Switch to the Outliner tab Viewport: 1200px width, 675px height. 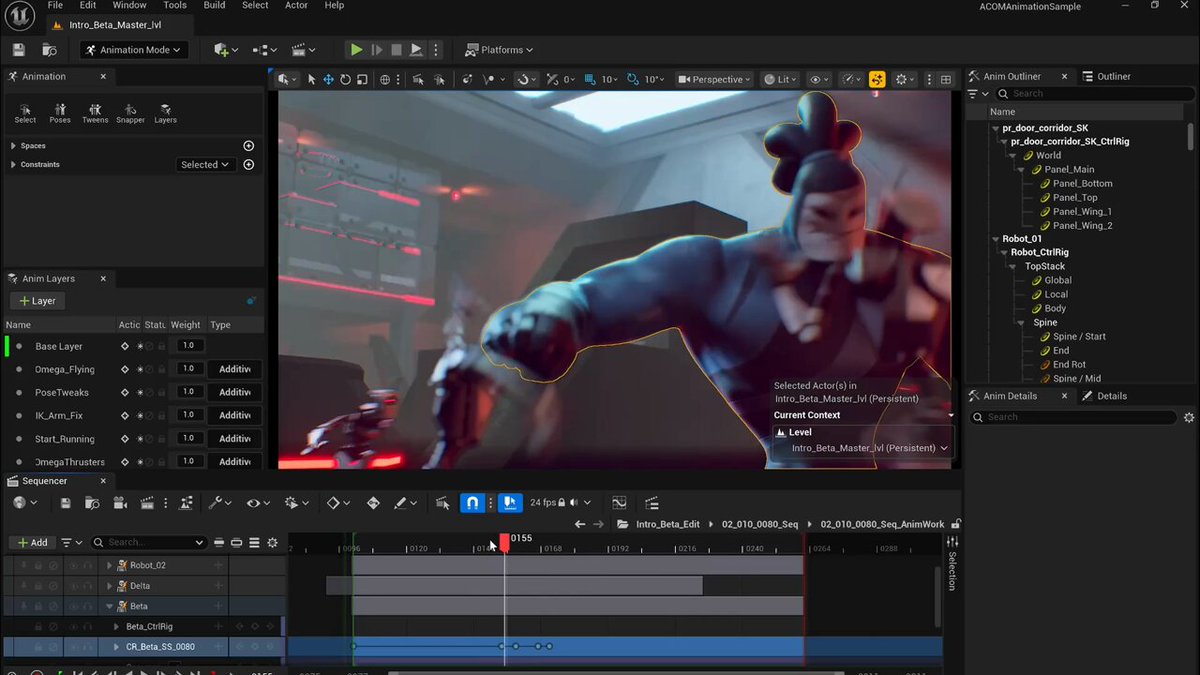[1113, 76]
